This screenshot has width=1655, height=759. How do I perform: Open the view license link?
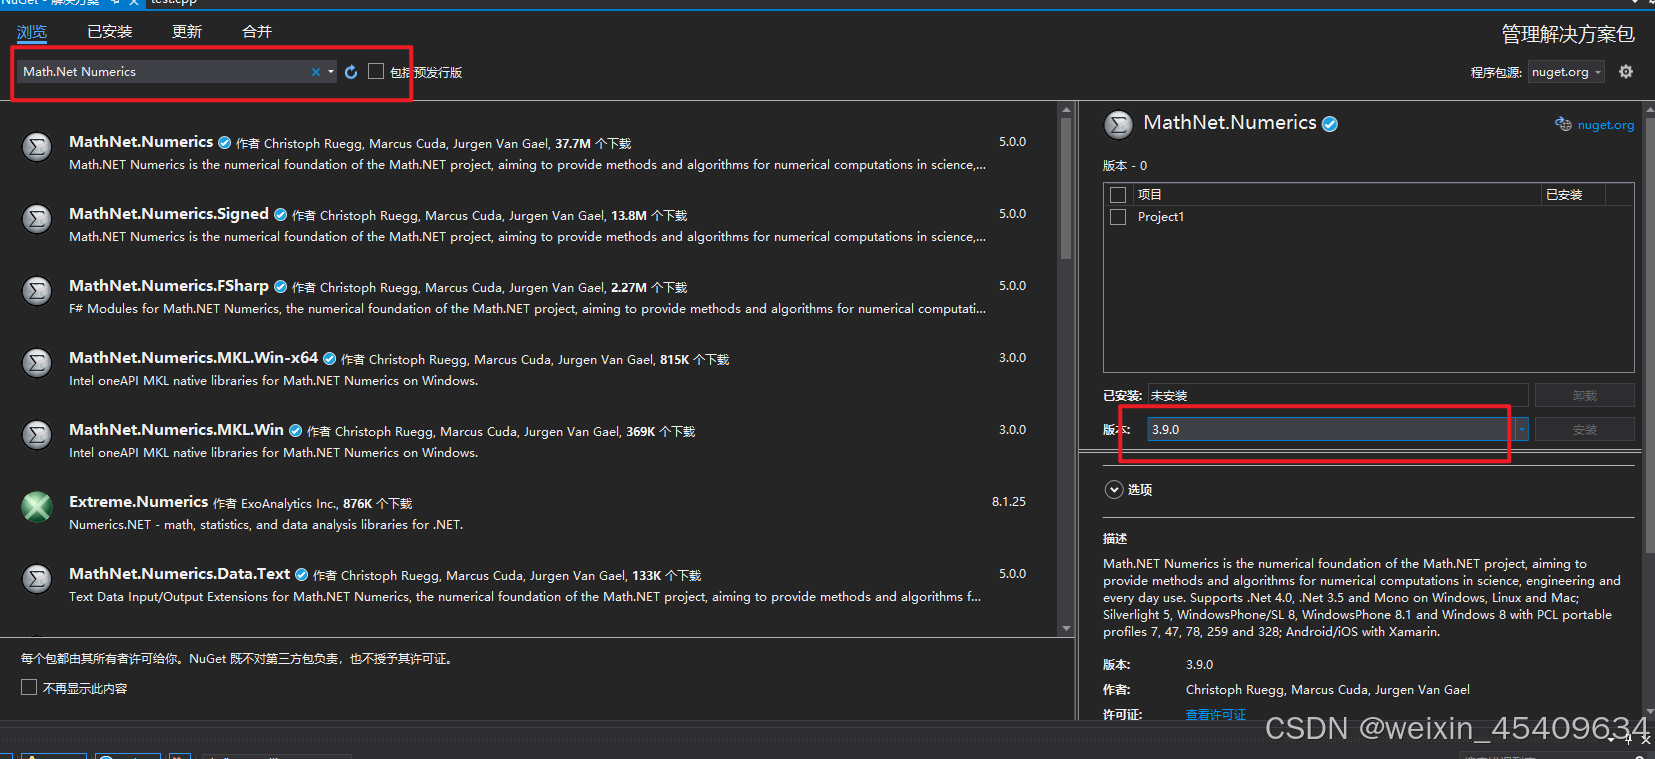(1216, 715)
